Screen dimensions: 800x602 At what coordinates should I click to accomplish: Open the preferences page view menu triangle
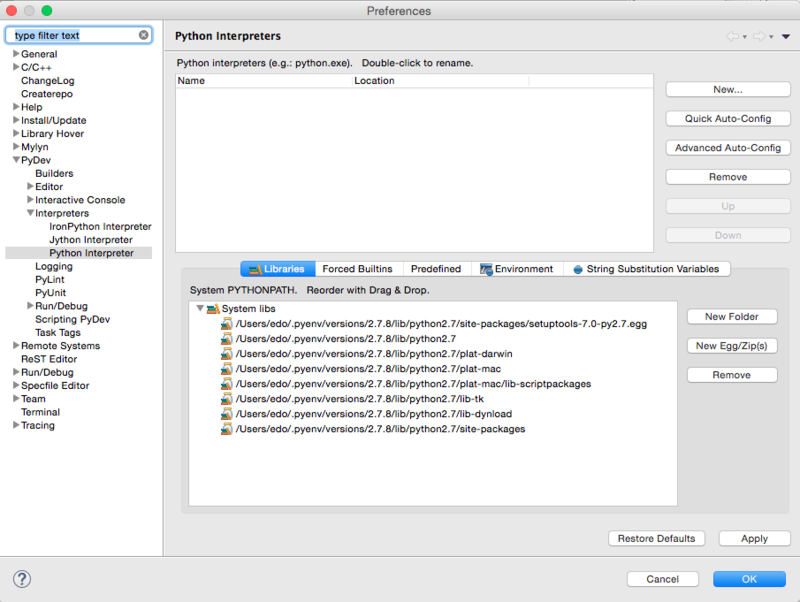tap(786, 36)
